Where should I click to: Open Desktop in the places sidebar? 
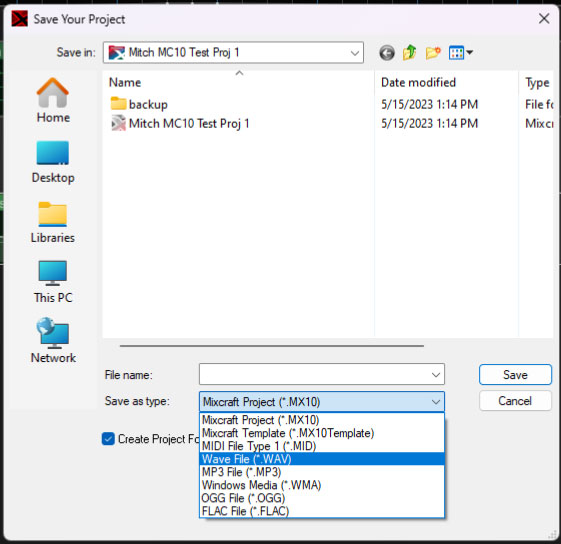pos(53,162)
